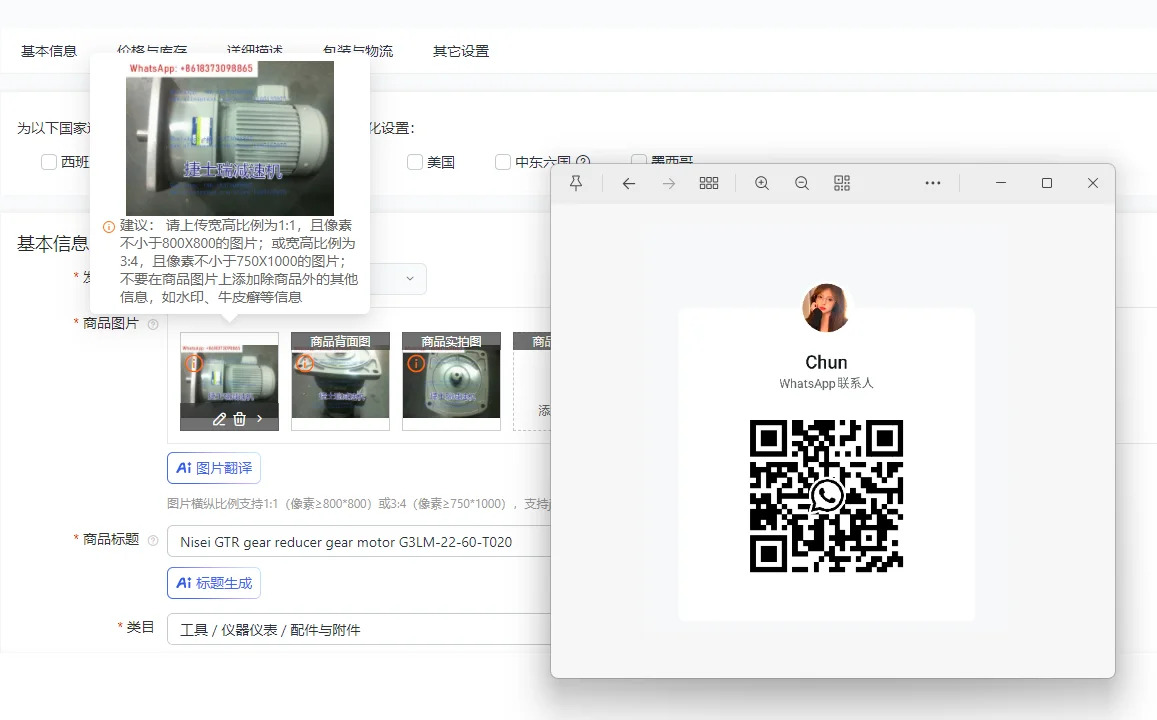This screenshot has width=1157, height=720.
Task: Switch to the 包装与物流 tab
Action: point(358,51)
